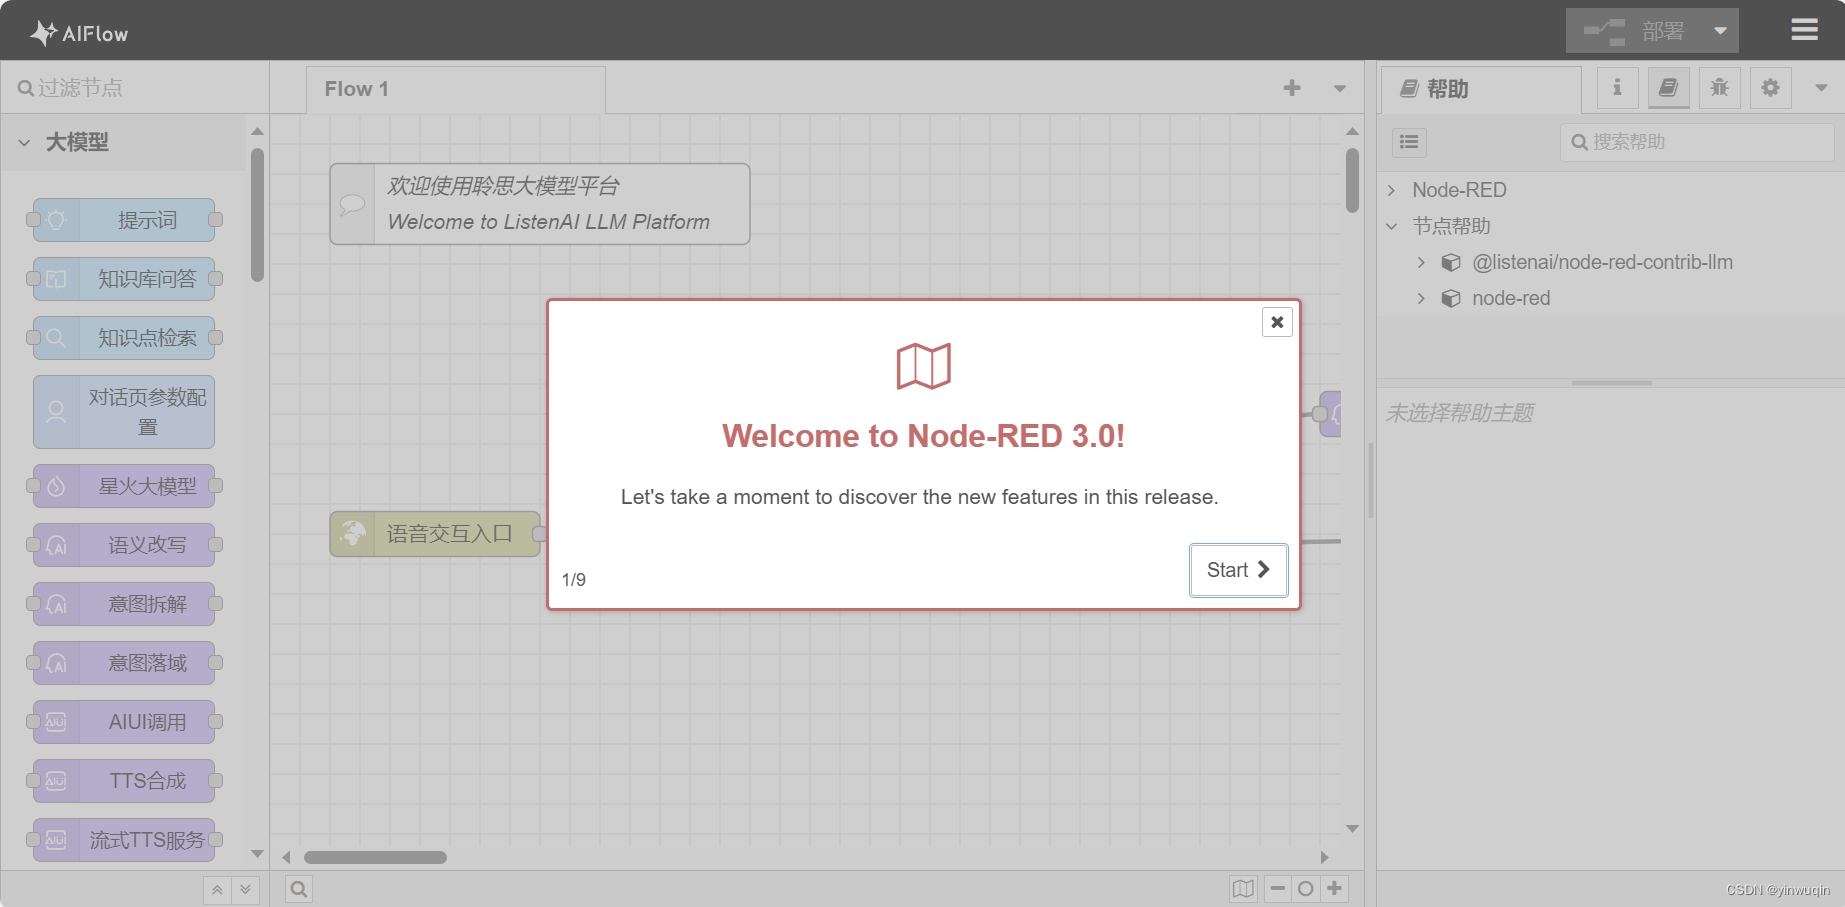
Task: Open the help book sidebar icon
Action: (x=1668, y=88)
